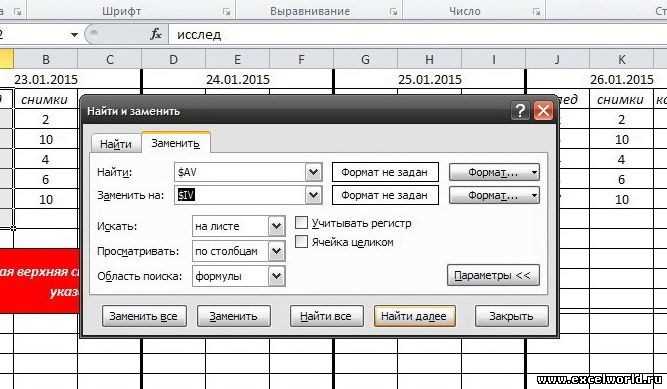Image resolution: width=667 pixels, height=389 pixels.
Task: Select column G header
Action: (x=365, y=59)
